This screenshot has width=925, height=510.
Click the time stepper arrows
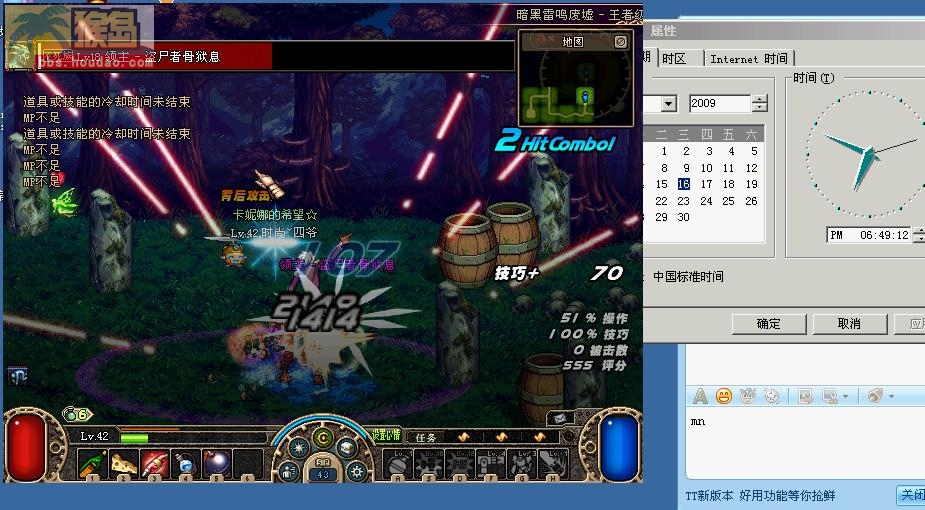point(919,235)
